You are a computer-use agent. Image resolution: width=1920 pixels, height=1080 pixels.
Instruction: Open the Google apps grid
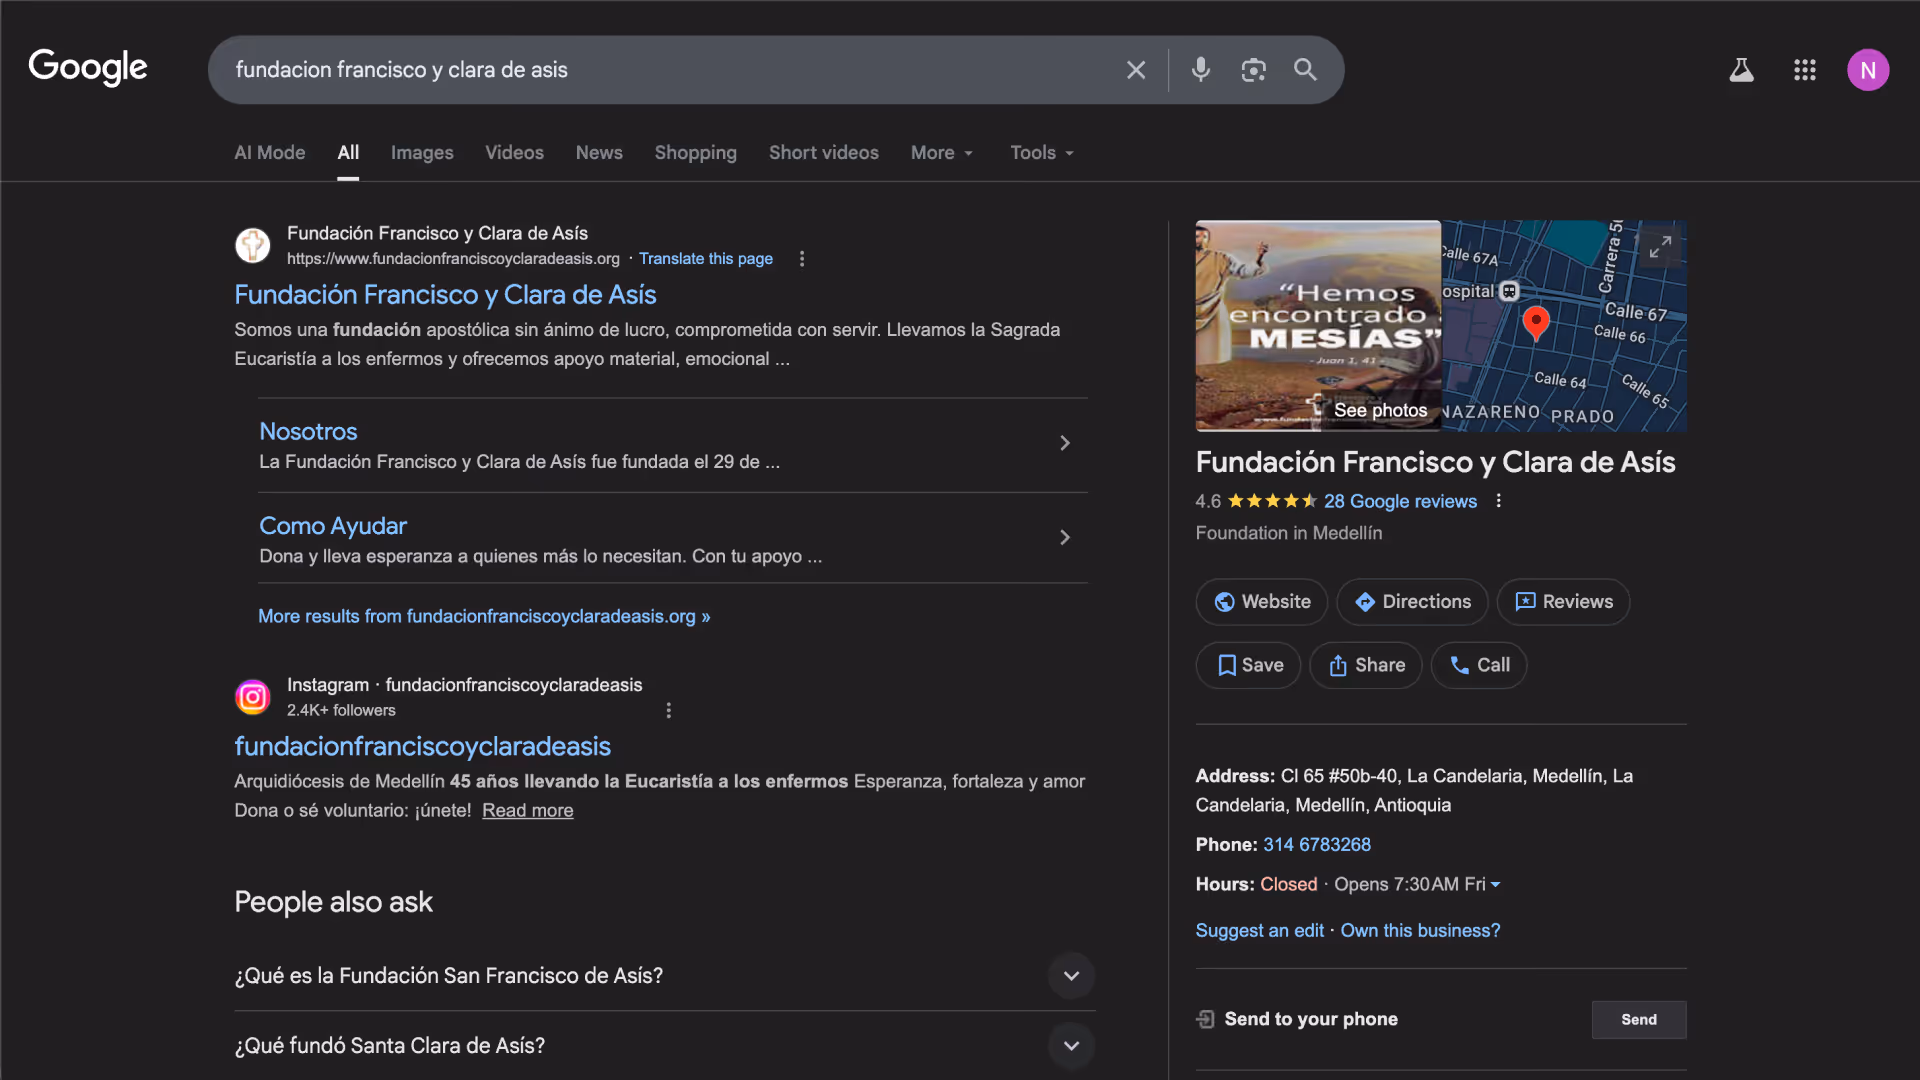1805,70
